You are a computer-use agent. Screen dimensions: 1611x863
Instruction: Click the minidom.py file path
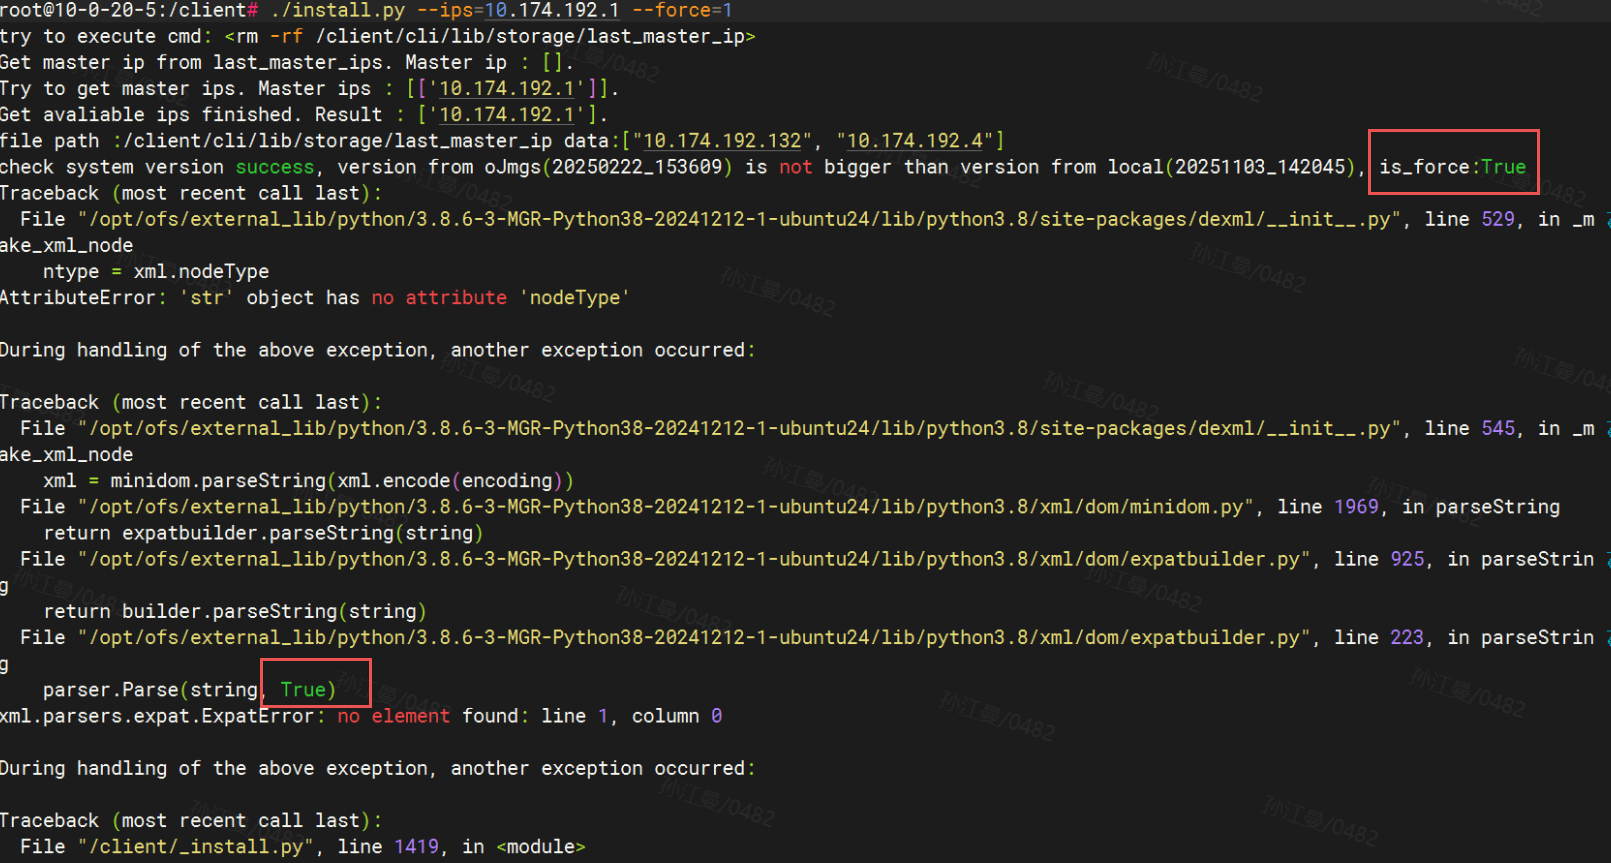[x=666, y=507]
